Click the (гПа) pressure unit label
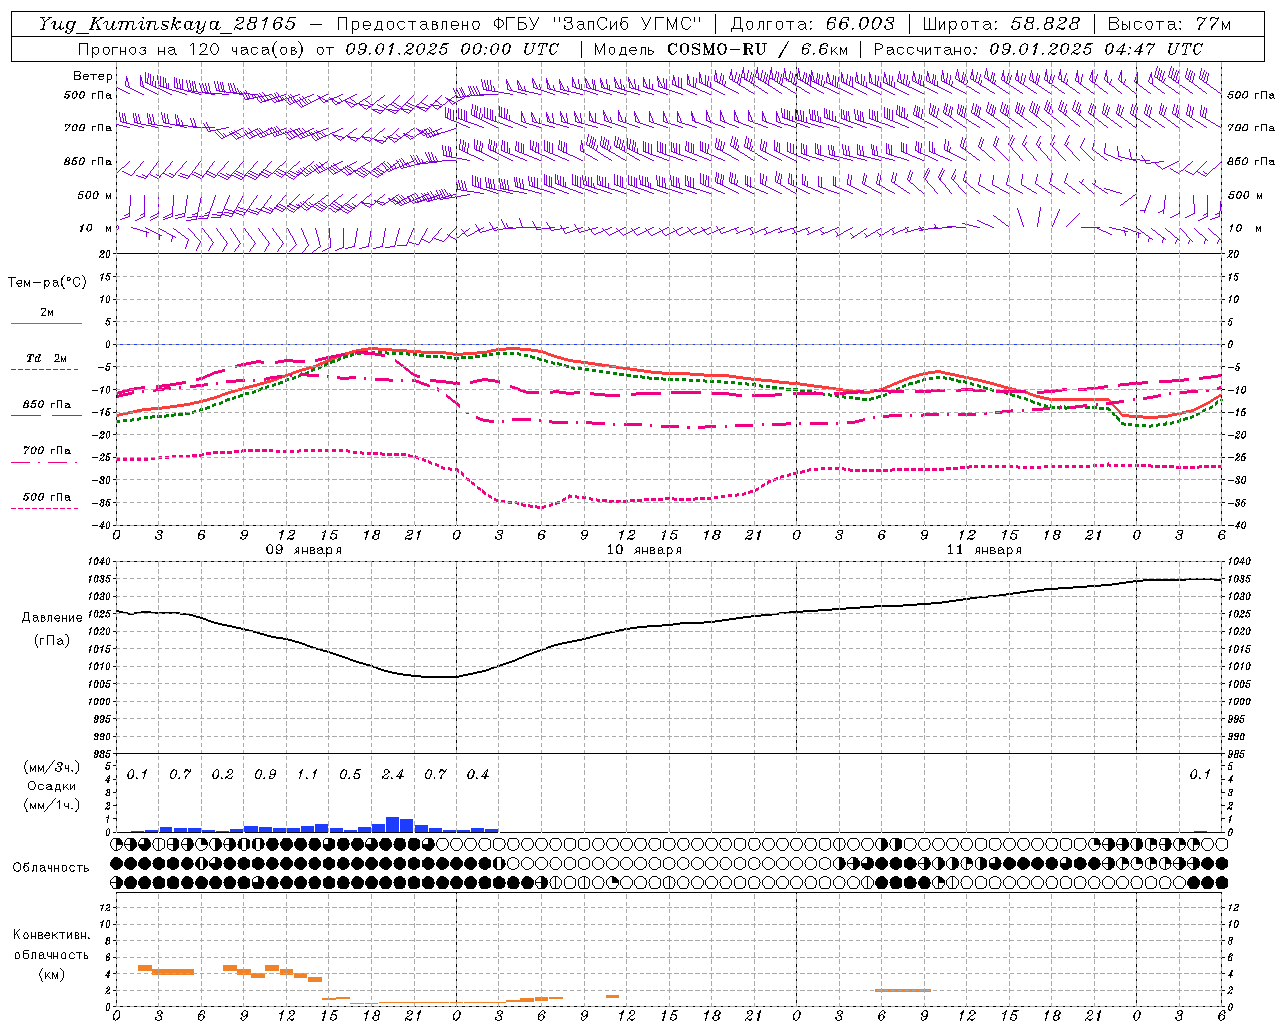1280x1024 pixels. (x=52, y=641)
